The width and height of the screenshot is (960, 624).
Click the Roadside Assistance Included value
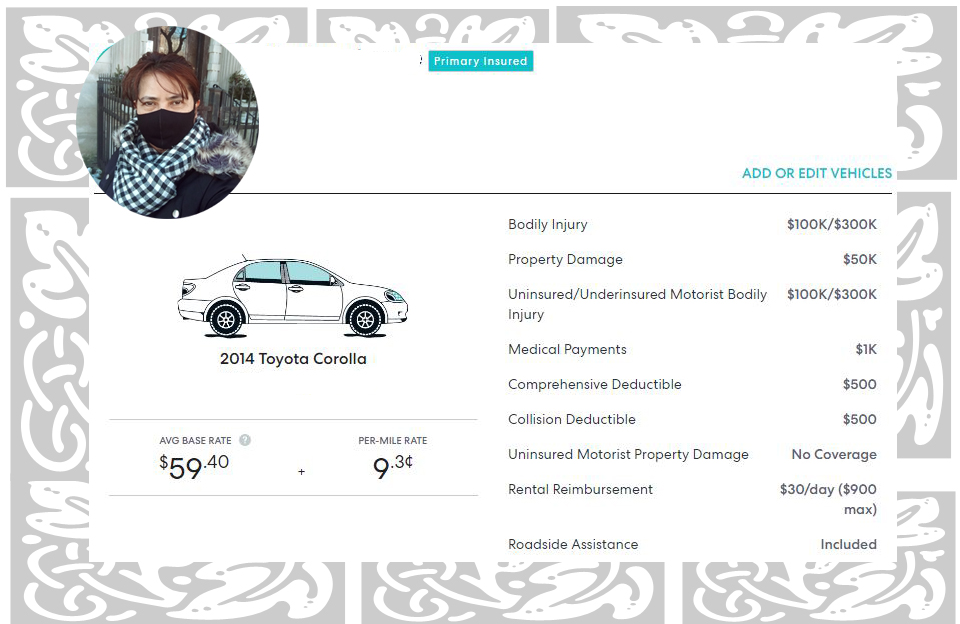[849, 544]
